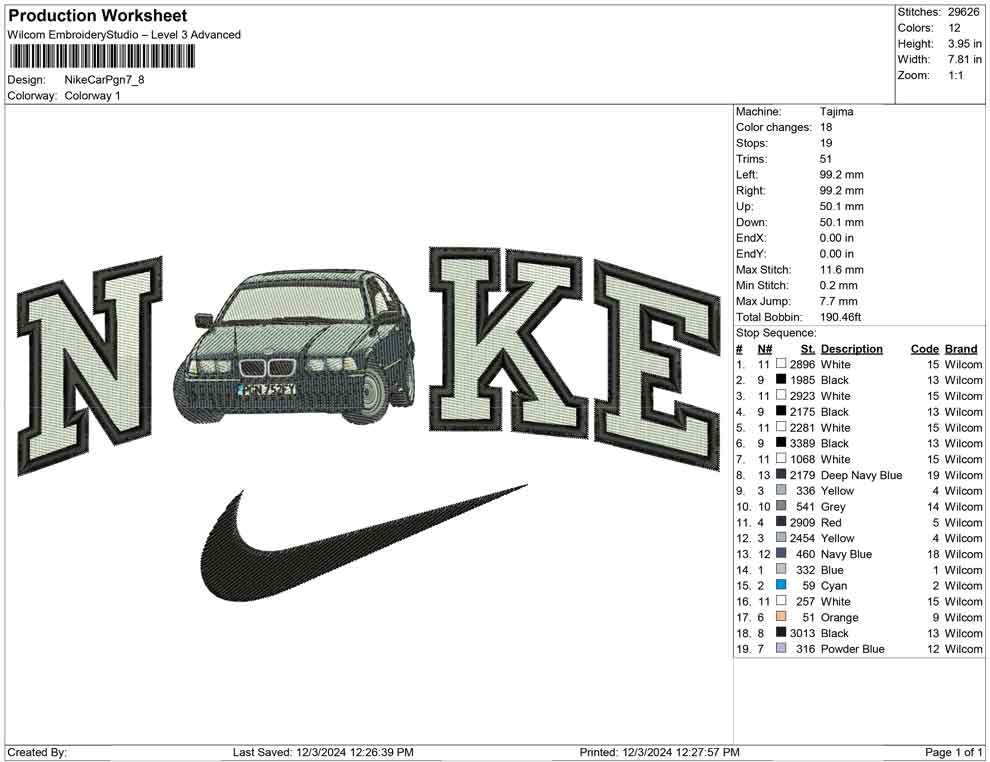Click the swatch in the 257 White row

(781, 600)
